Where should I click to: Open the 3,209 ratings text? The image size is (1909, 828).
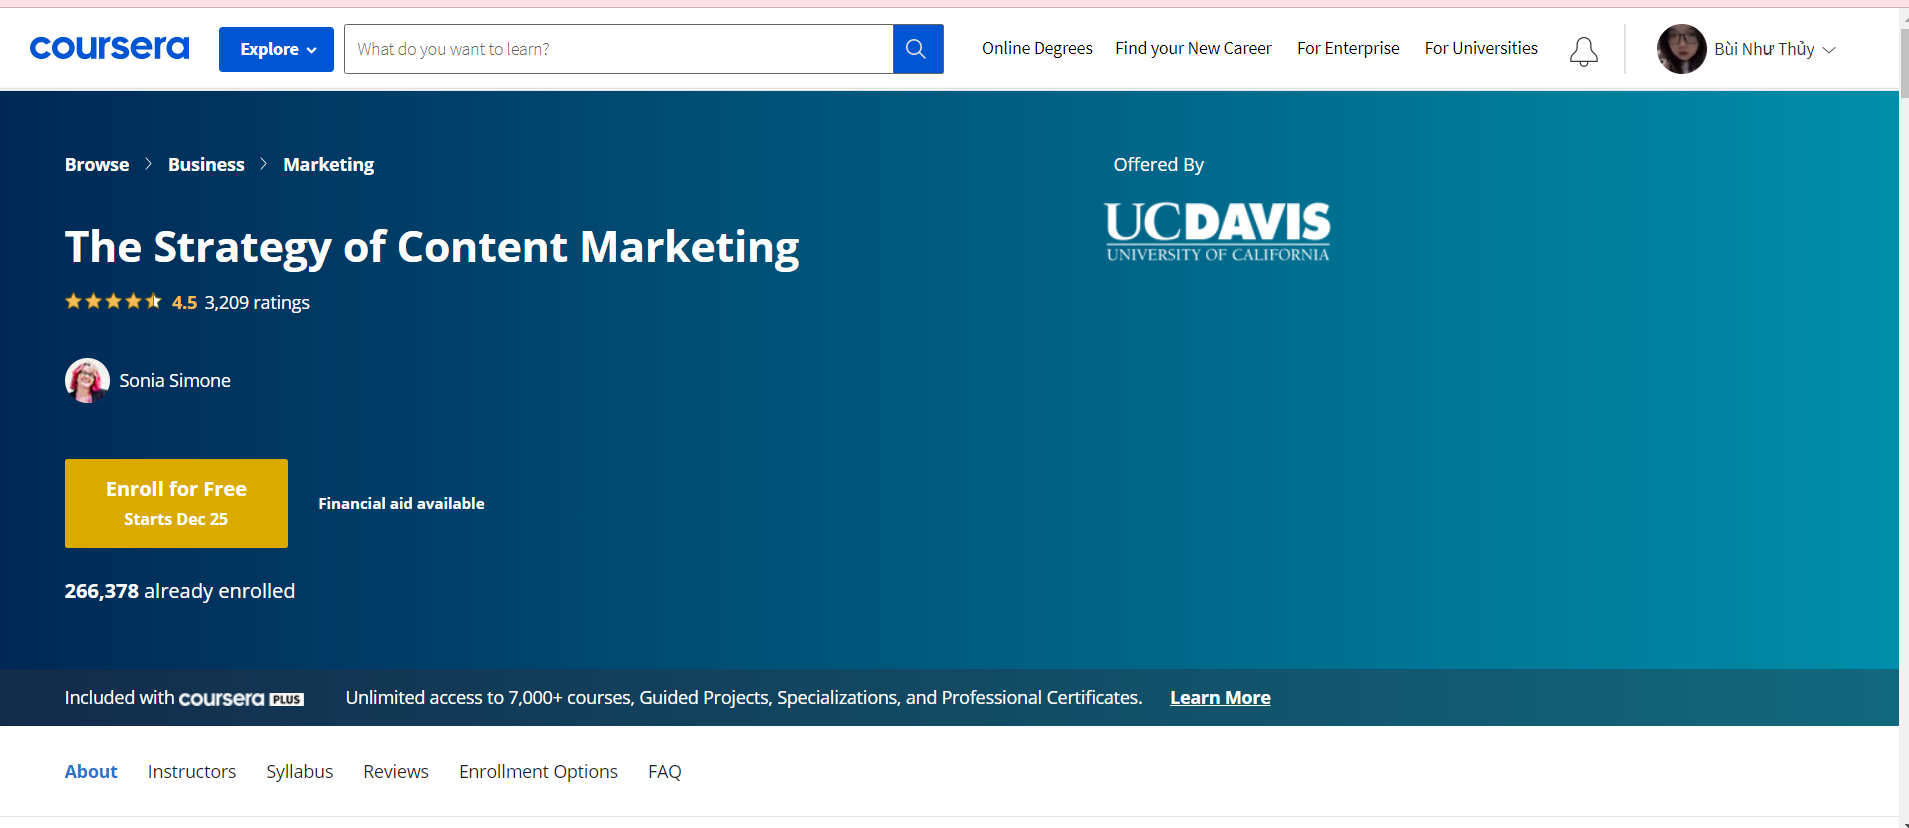point(257,302)
